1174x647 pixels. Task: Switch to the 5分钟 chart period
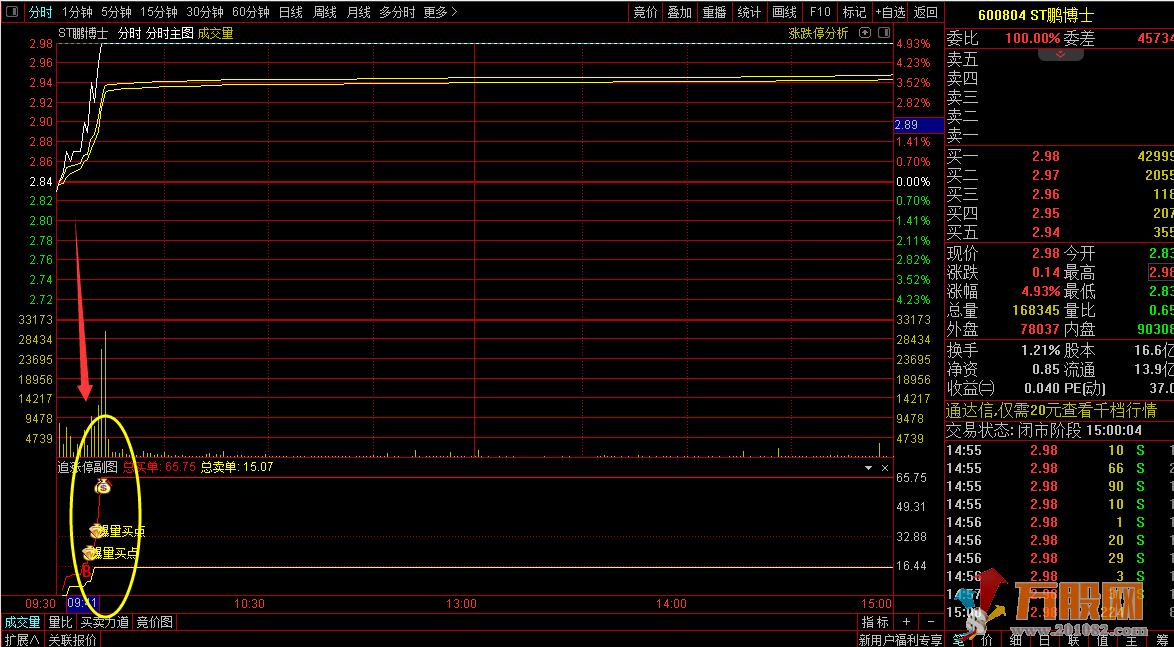pos(116,12)
